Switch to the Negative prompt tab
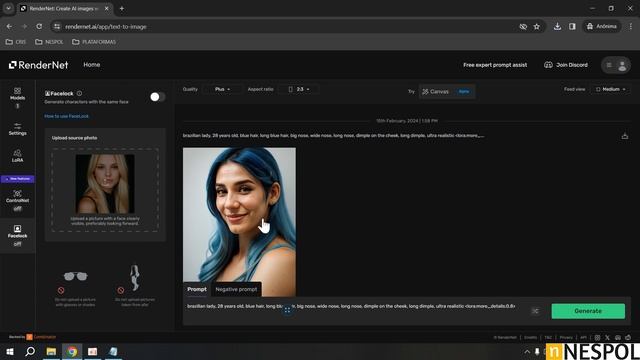Screen dimensions: 640x360 tap(236, 289)
